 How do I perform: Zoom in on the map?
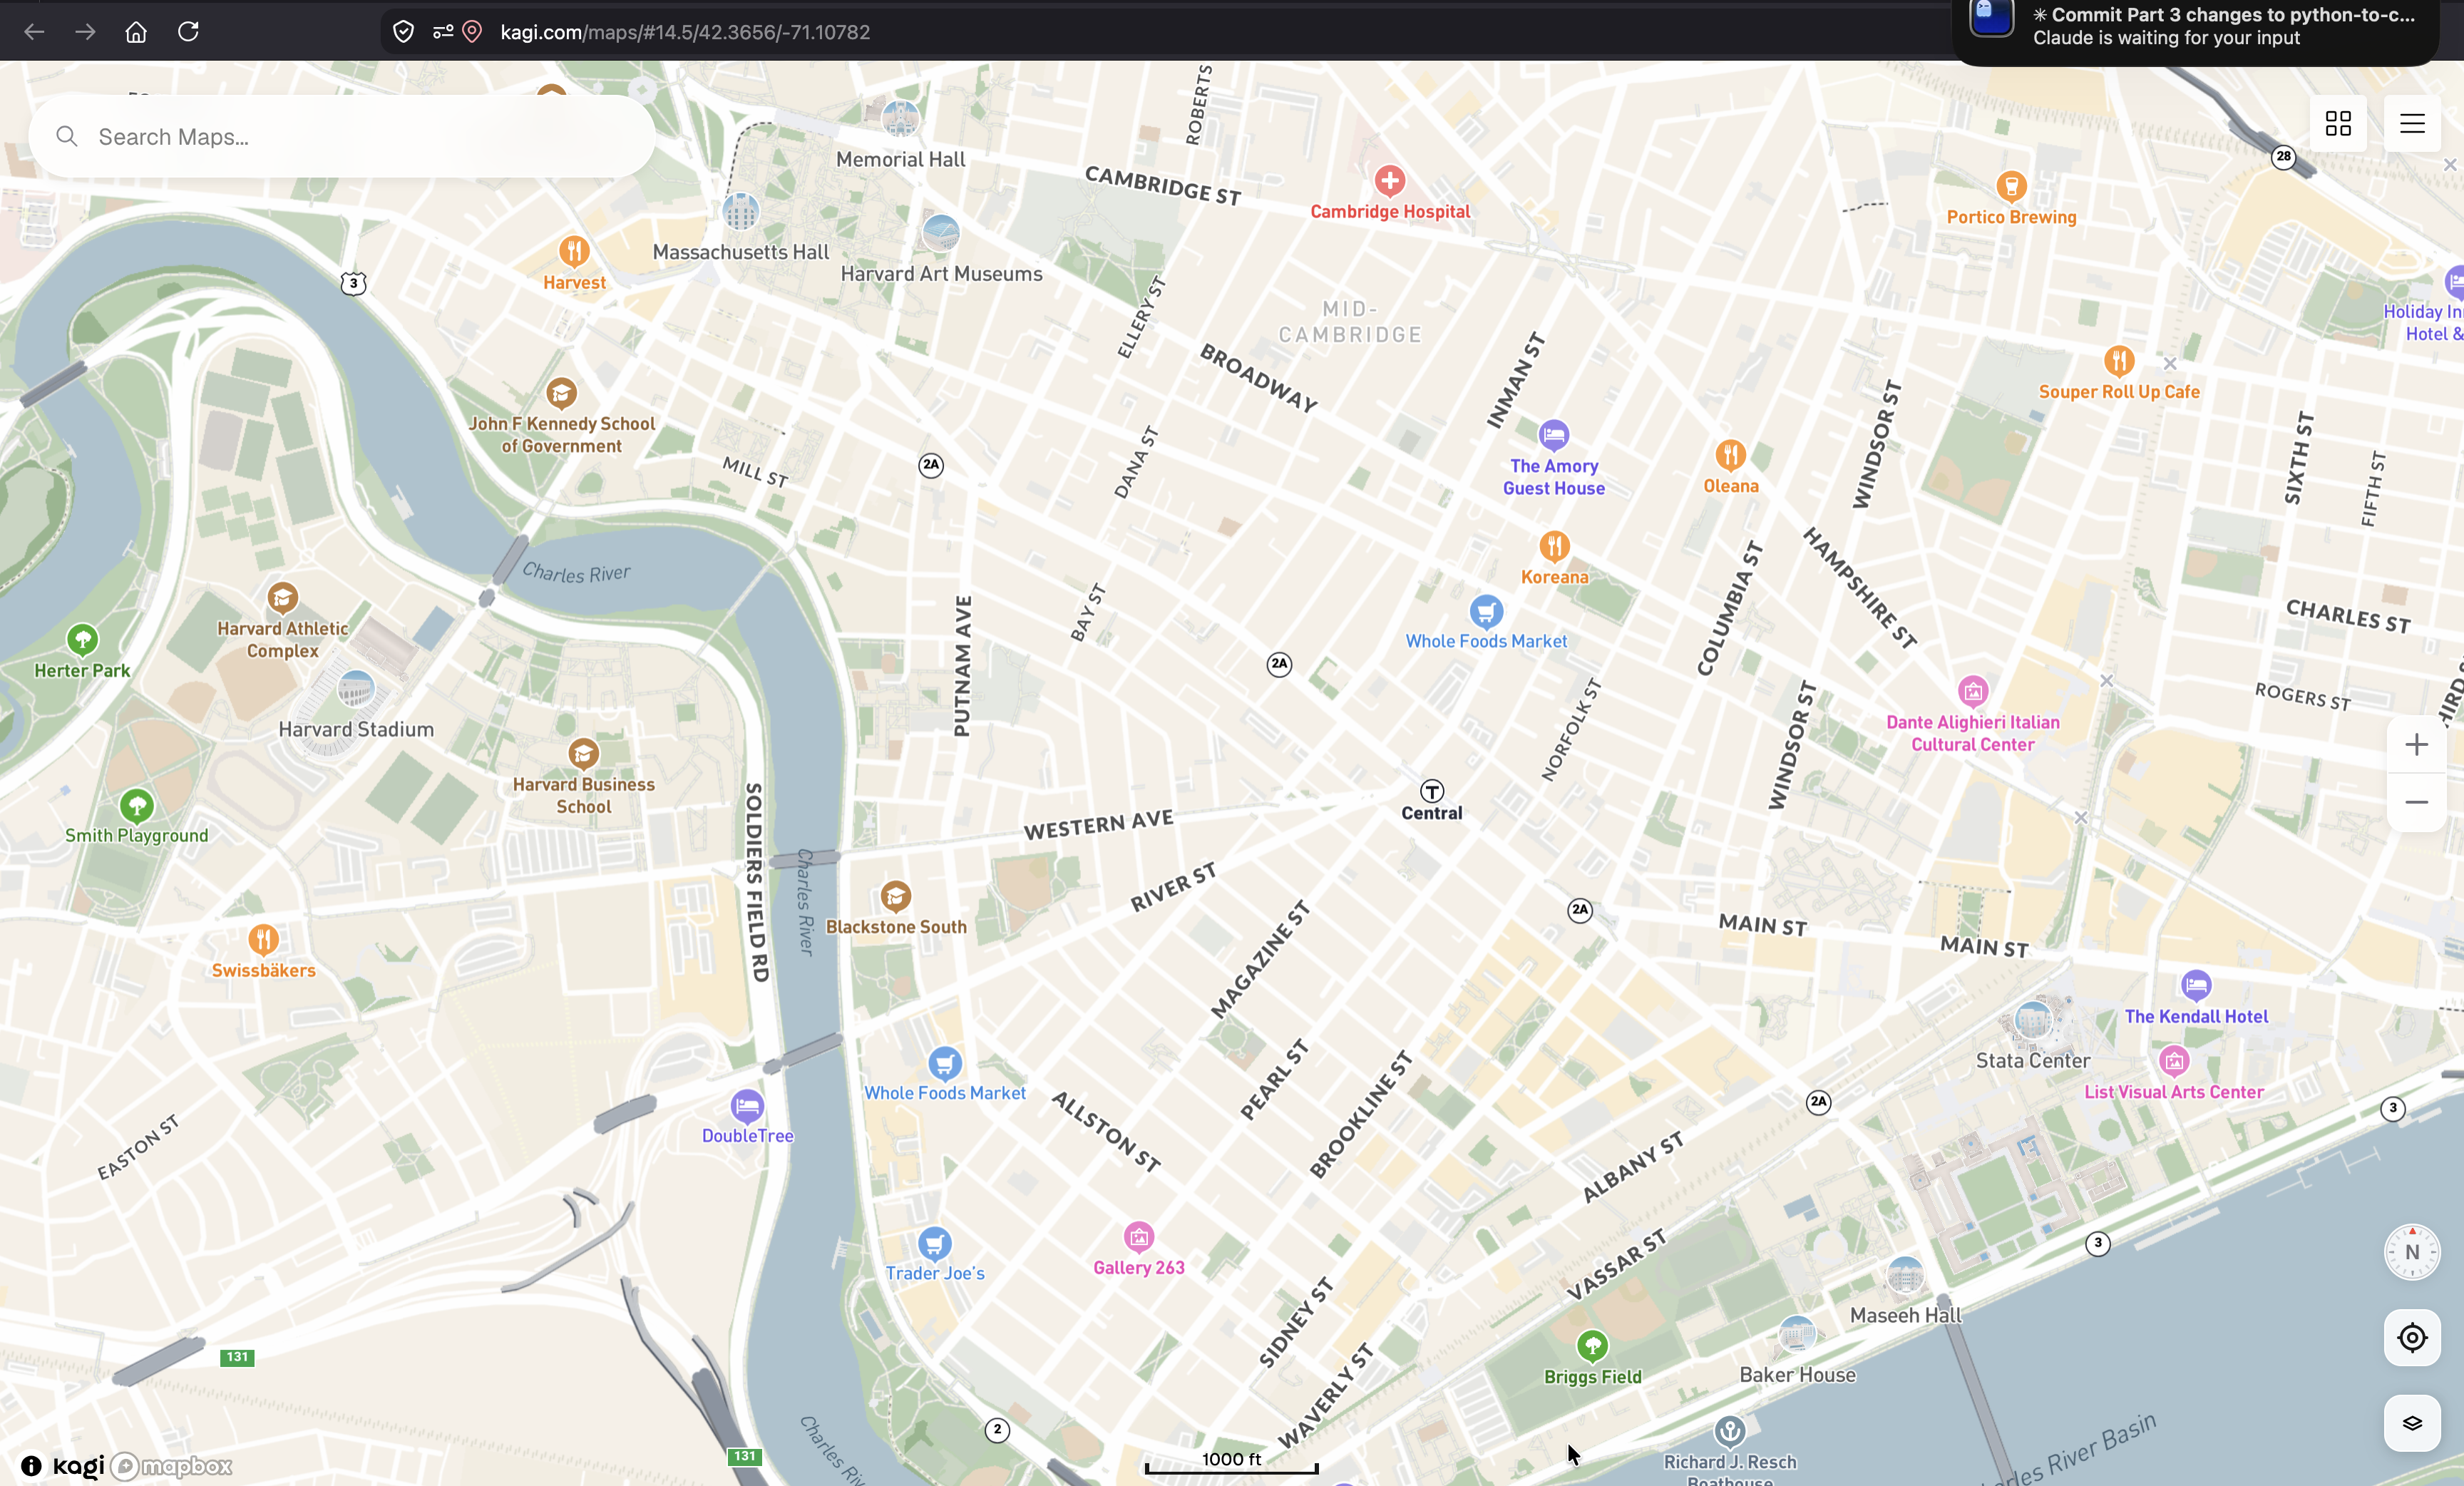[x=2416, y=745]
